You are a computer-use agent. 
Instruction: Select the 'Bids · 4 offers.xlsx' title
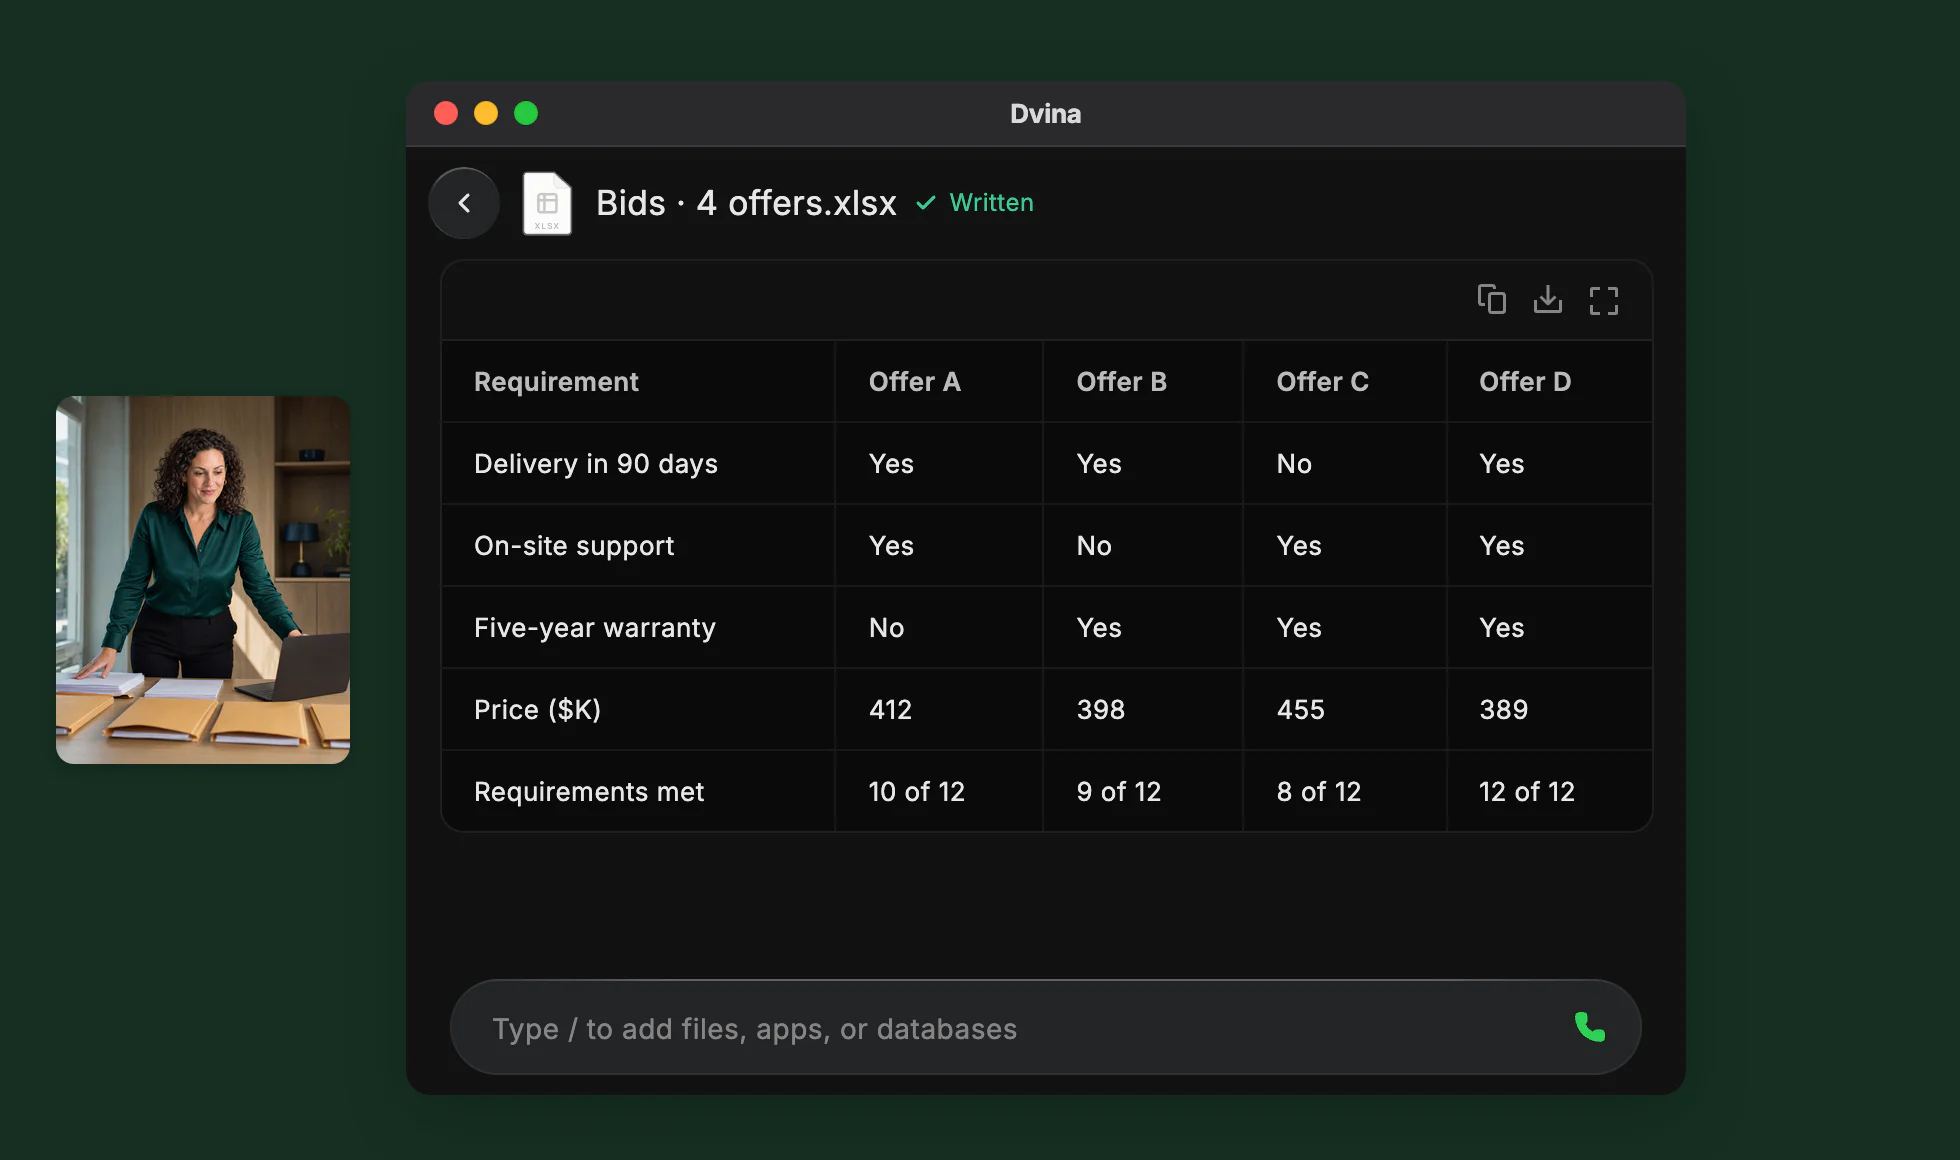coord(746,203)
